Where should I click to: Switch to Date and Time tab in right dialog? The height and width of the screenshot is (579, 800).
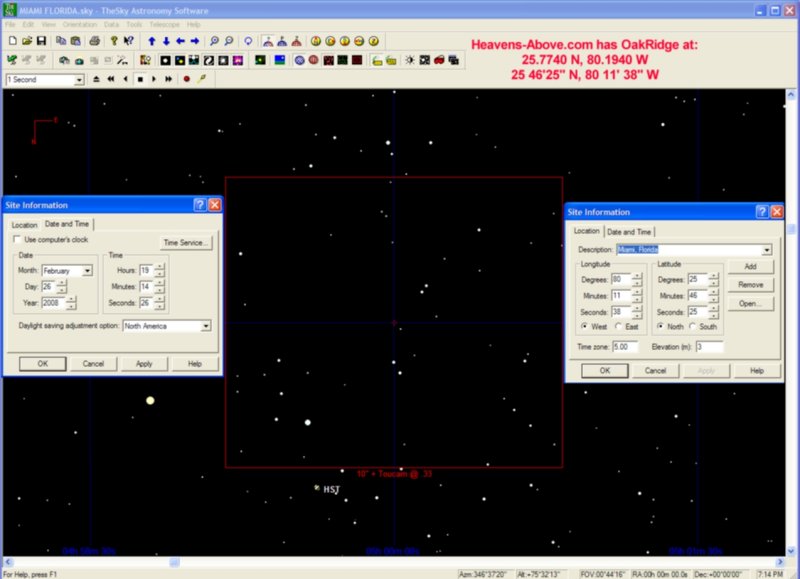(x=629, y=232)
